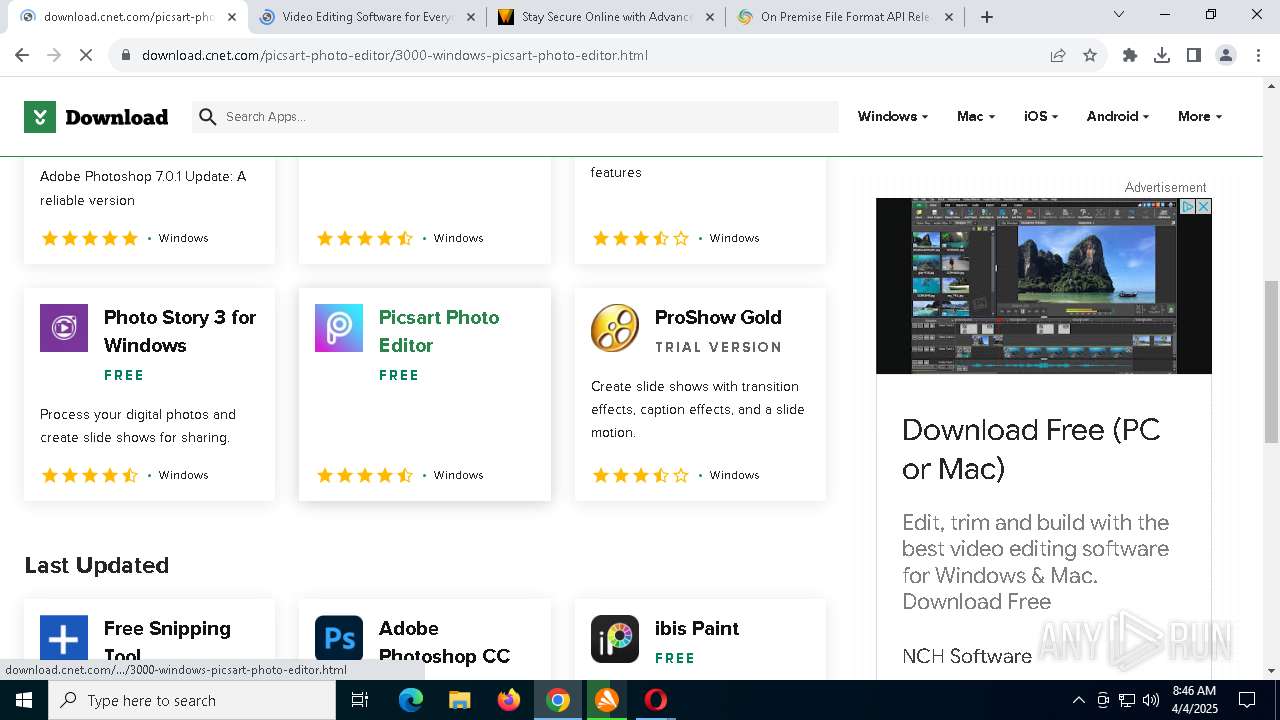
Task: Expand the More dropdown menu
Action: pos(1200,117)
